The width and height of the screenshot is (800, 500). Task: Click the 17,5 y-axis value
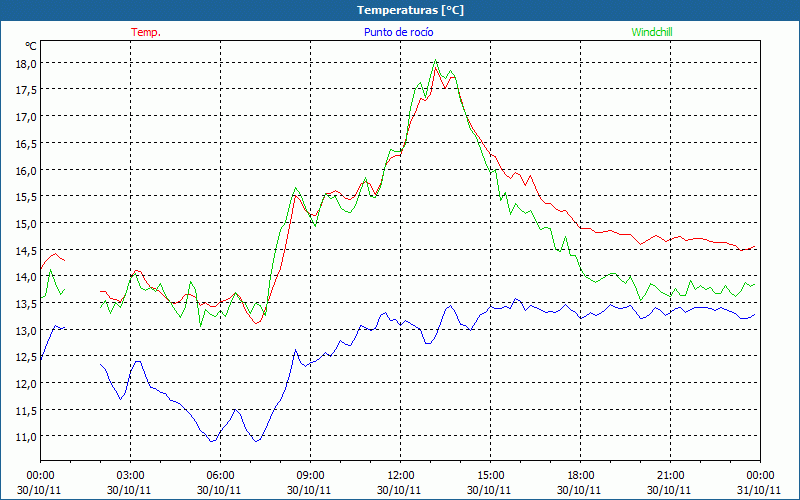tap(26, 90)
